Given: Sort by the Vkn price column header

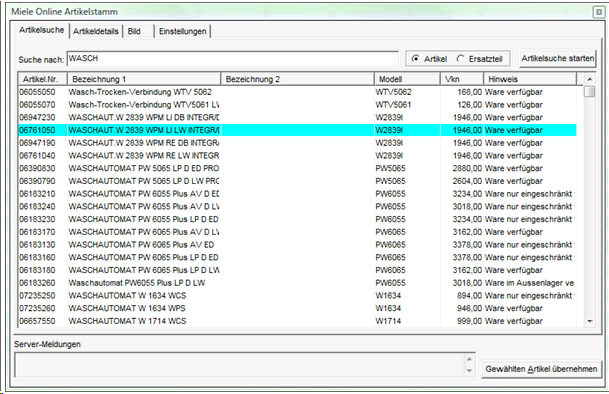Looking at the screenshot, I should (462, 79).
